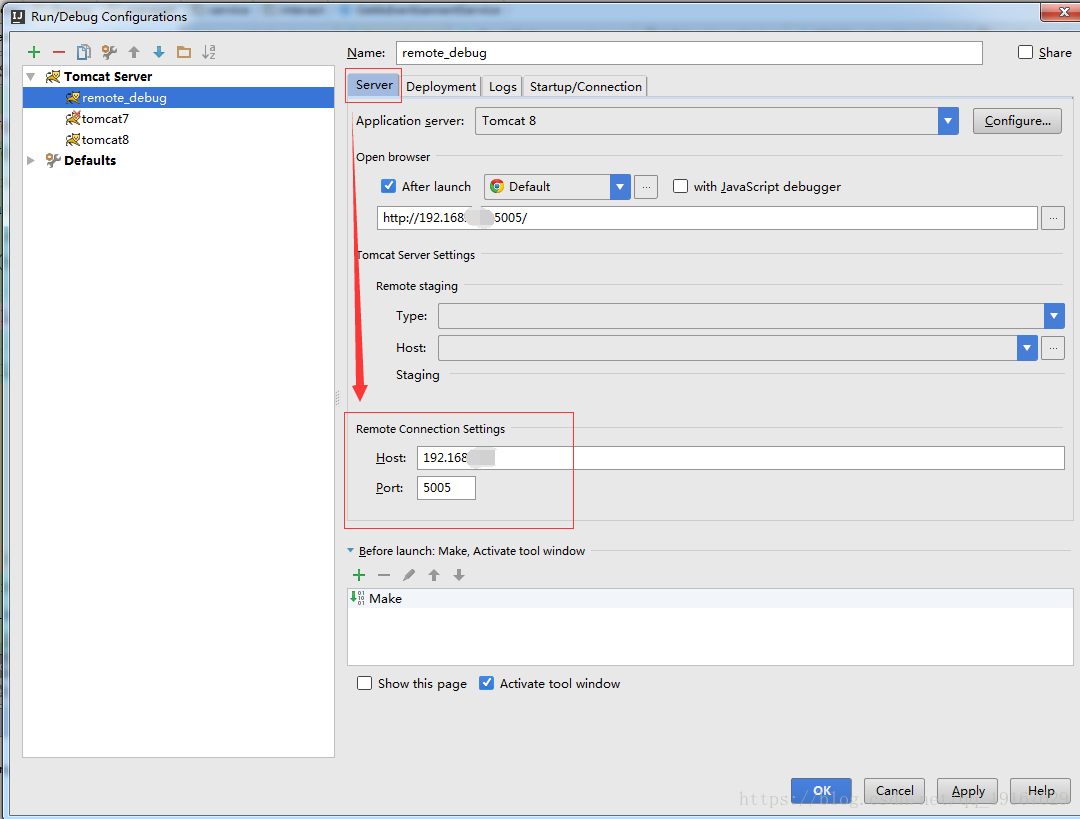Confirm with the OK button
This screenshot has width=1080, height=819.
822,791
